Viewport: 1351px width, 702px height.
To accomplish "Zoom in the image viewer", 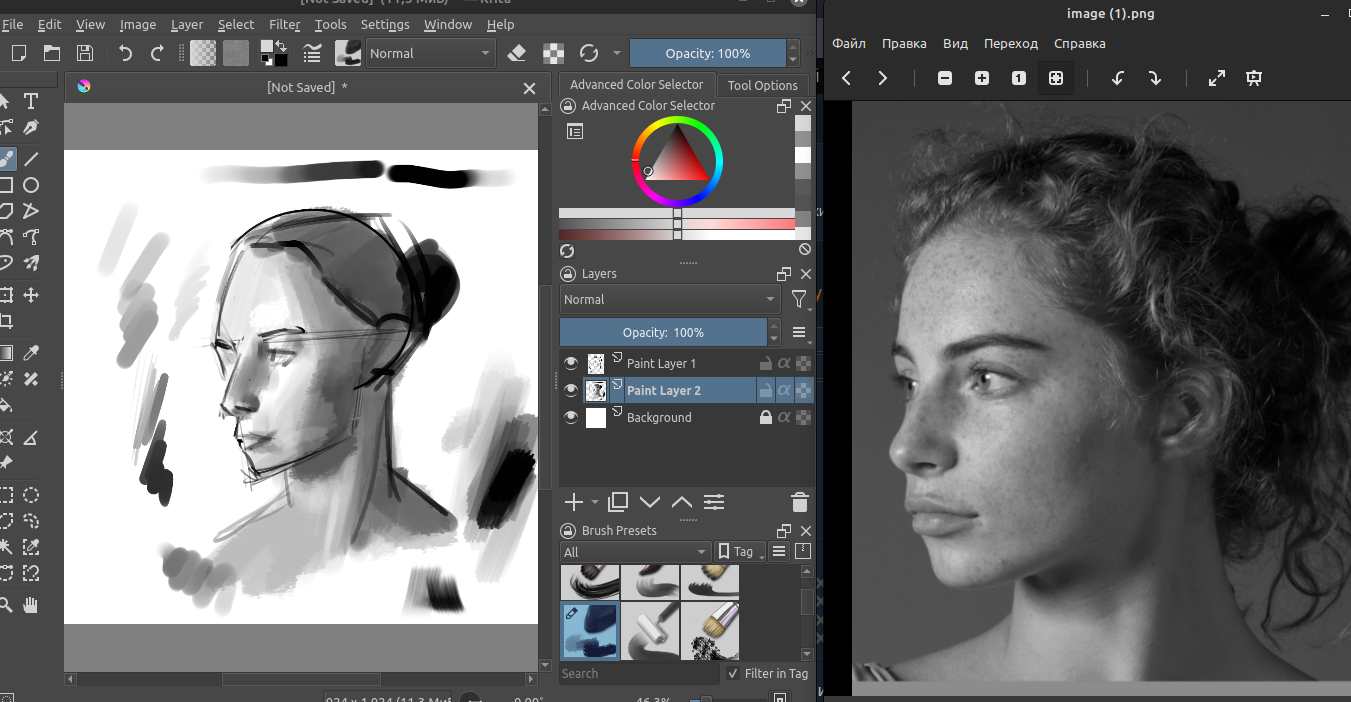I will [x=982, y=78].
